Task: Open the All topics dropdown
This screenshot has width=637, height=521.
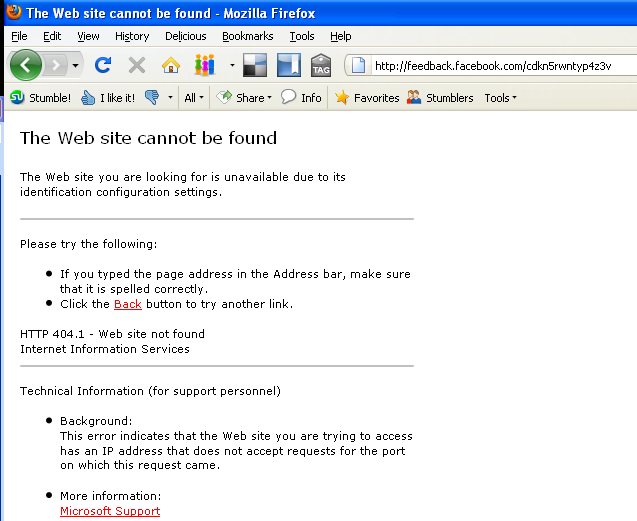Action: click(194, 98)
